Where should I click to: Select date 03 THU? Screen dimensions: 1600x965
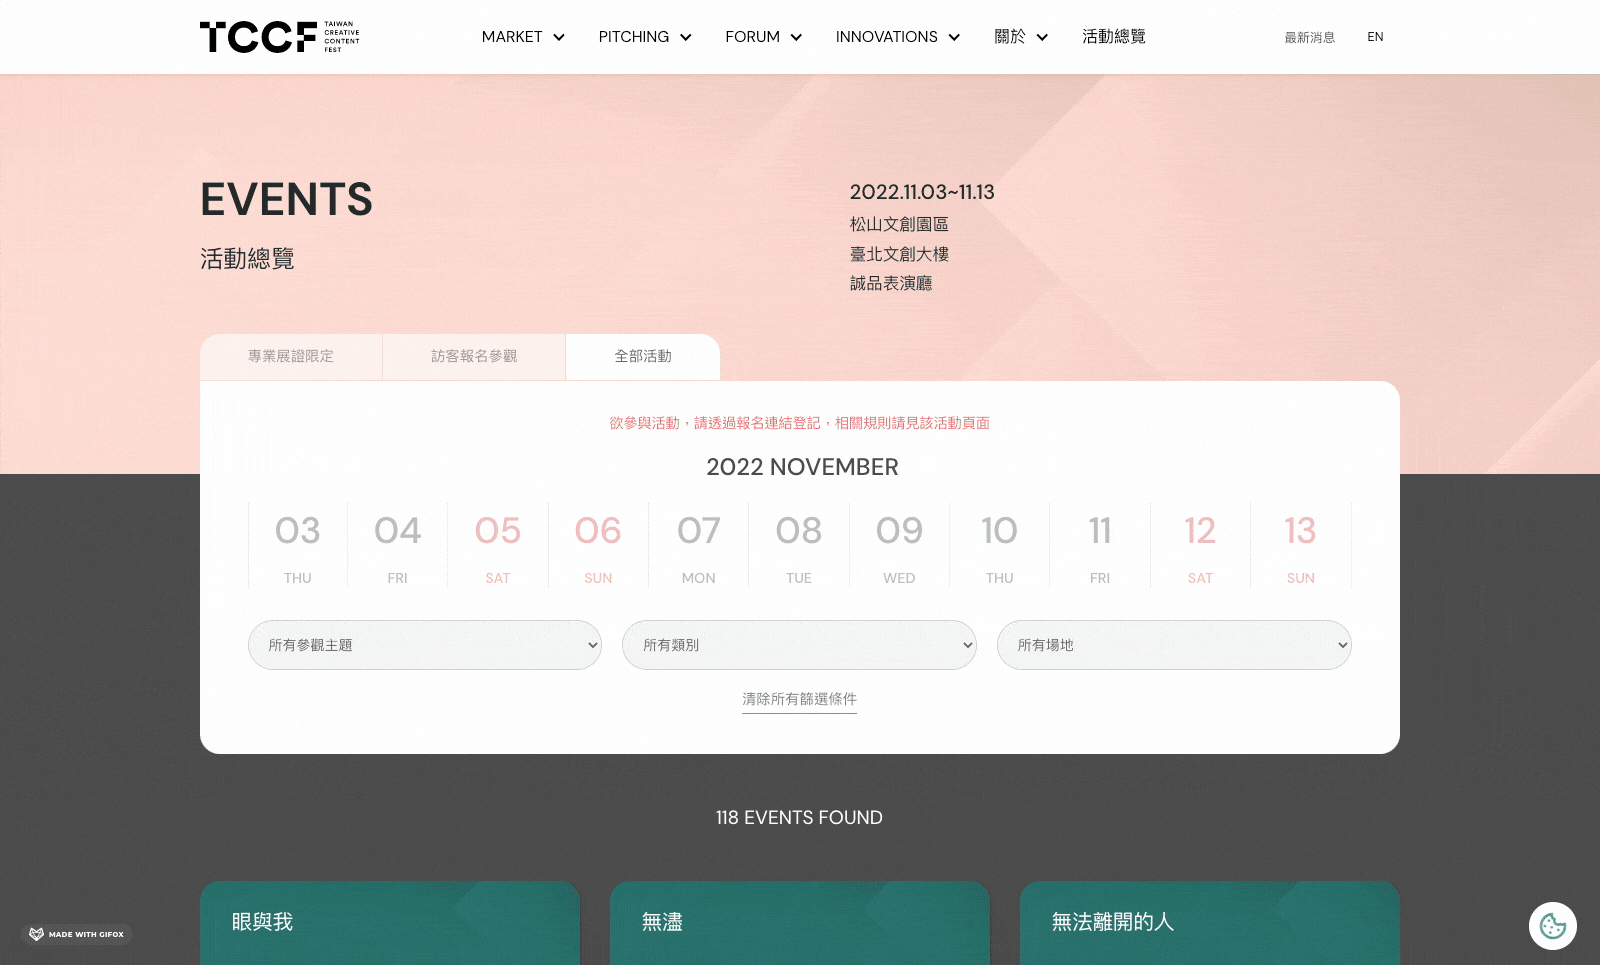tap(298, 546)
